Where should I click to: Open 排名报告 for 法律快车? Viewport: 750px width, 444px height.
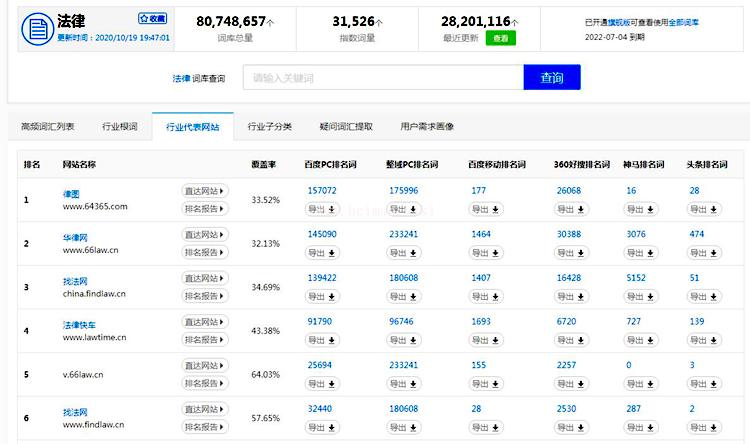click(205, 340)
